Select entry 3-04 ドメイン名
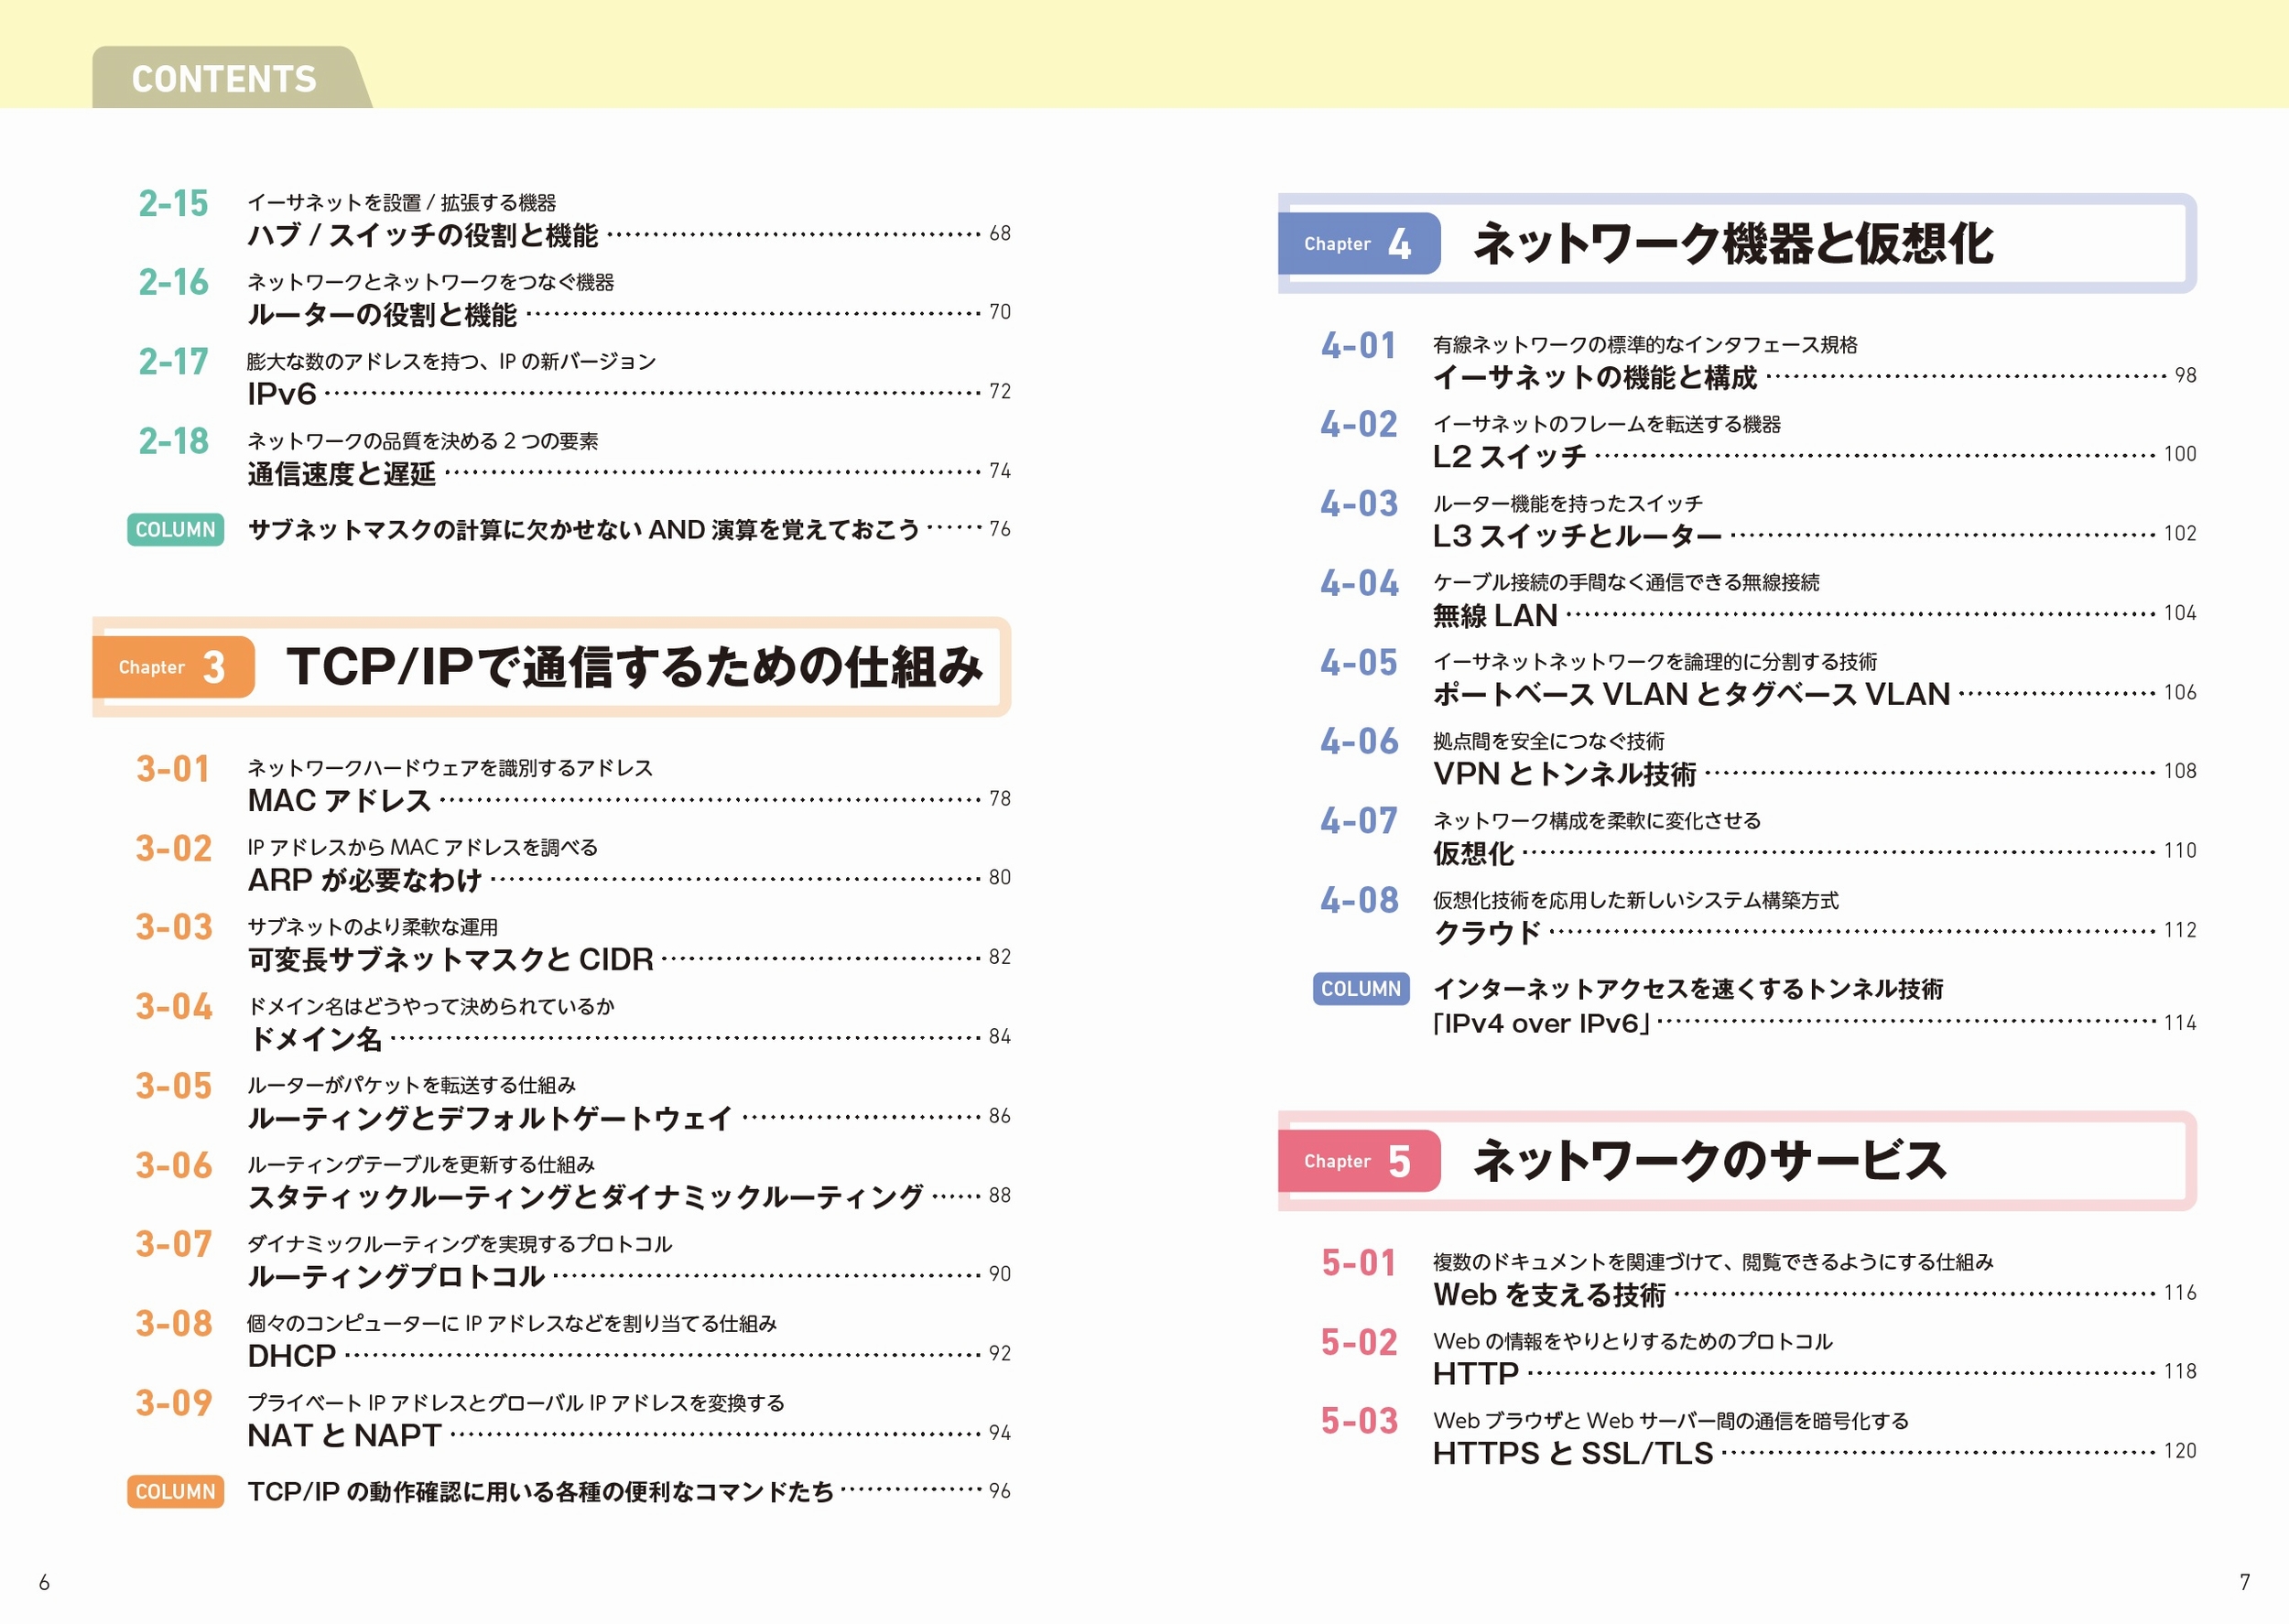The width and height of the screenshot is (2289, 1624). coord(574,1022)
